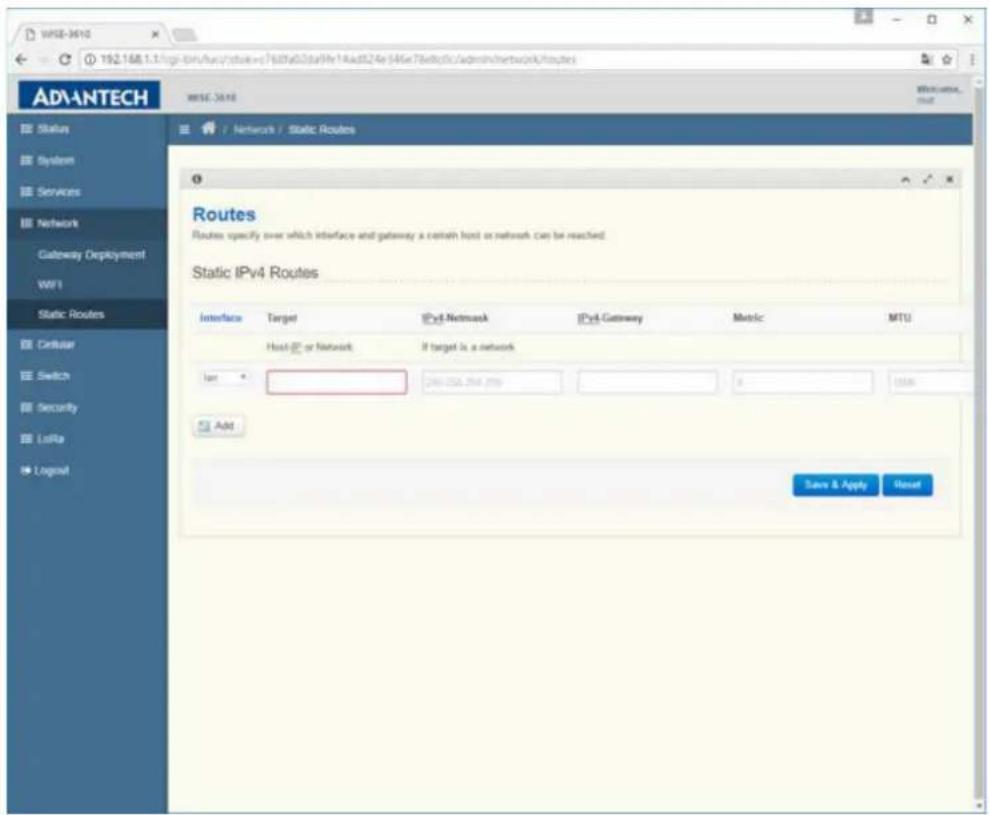Open the browser three-dot menu
Viewport: 989px width, 815px height.
pos(972,59)
